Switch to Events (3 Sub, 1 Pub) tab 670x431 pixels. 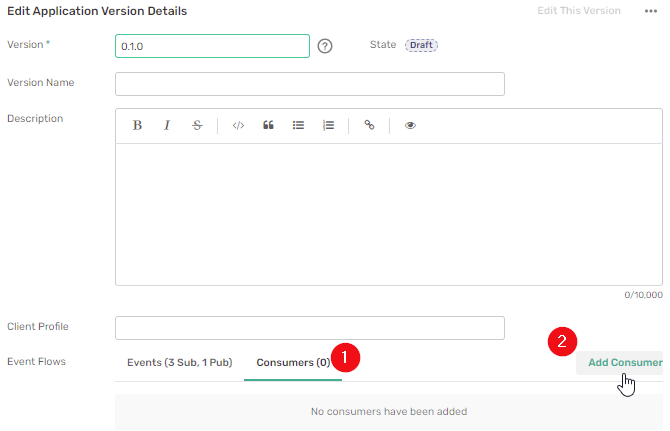coord(180,362)
